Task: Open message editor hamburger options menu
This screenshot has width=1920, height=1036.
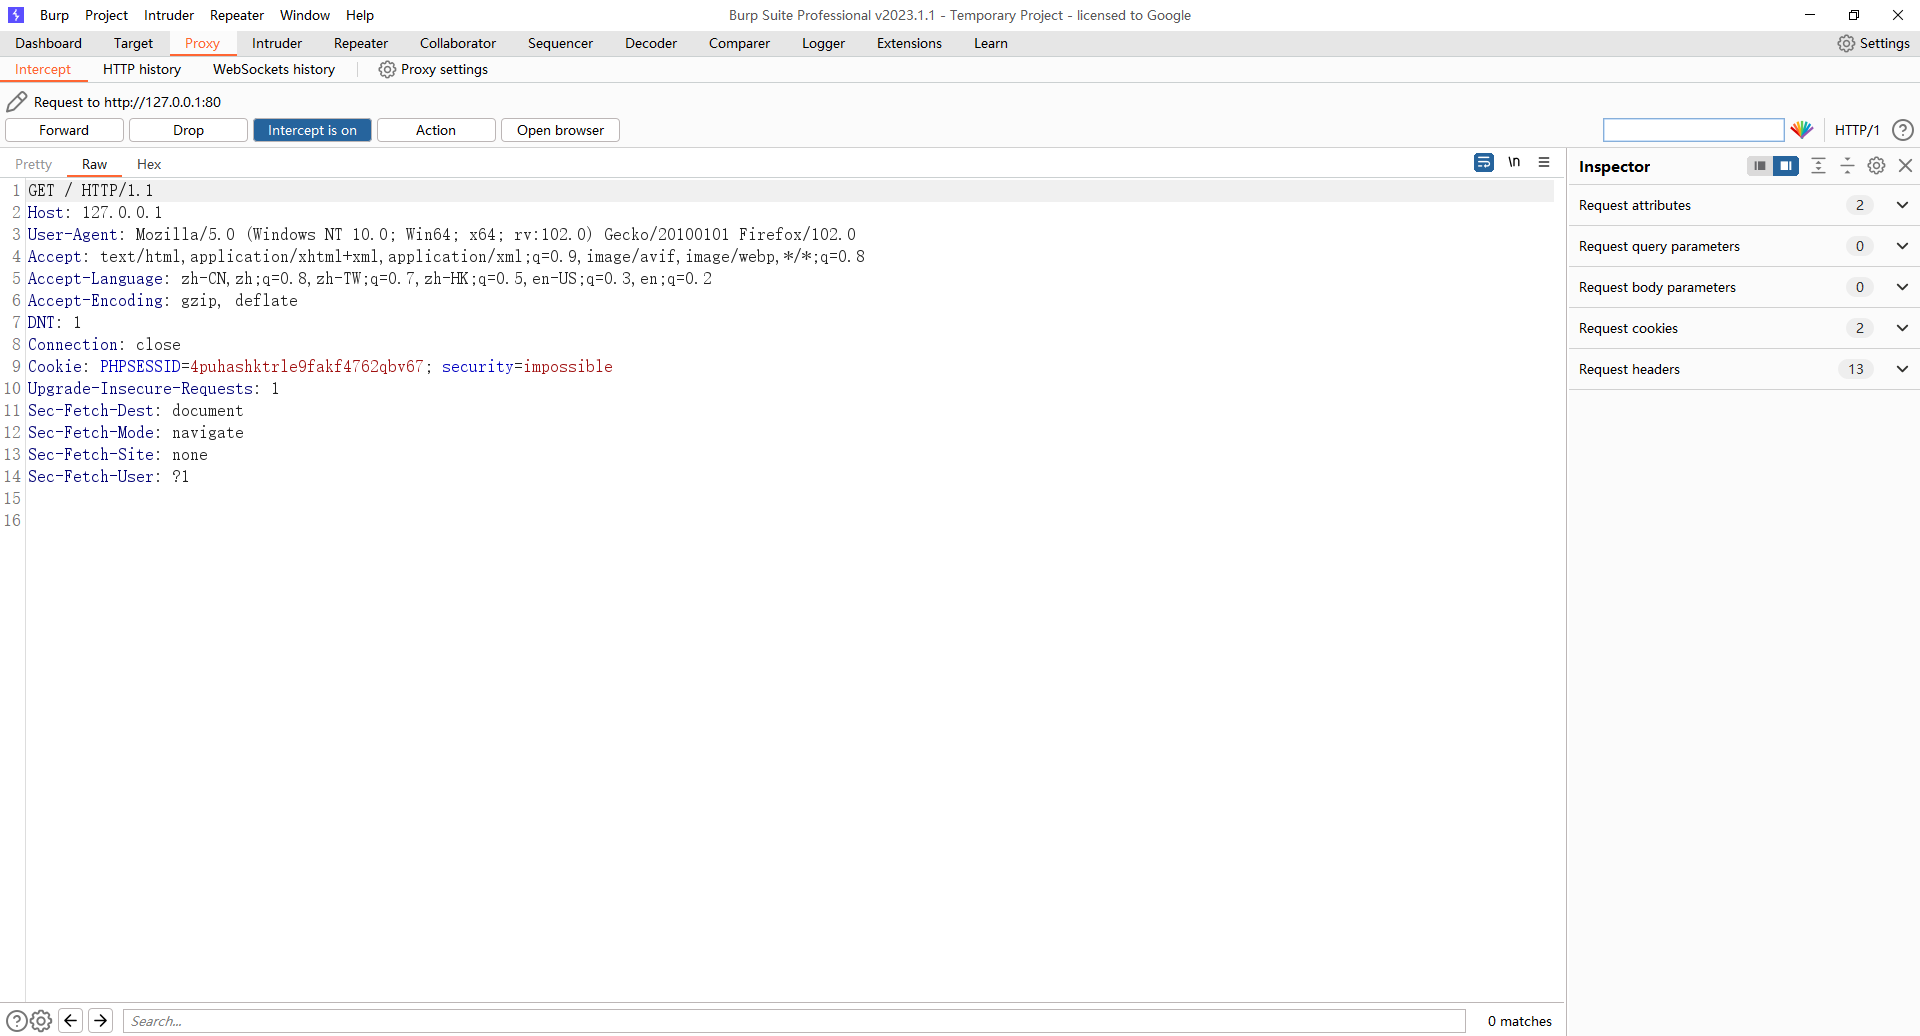Action: [1544, 162]
